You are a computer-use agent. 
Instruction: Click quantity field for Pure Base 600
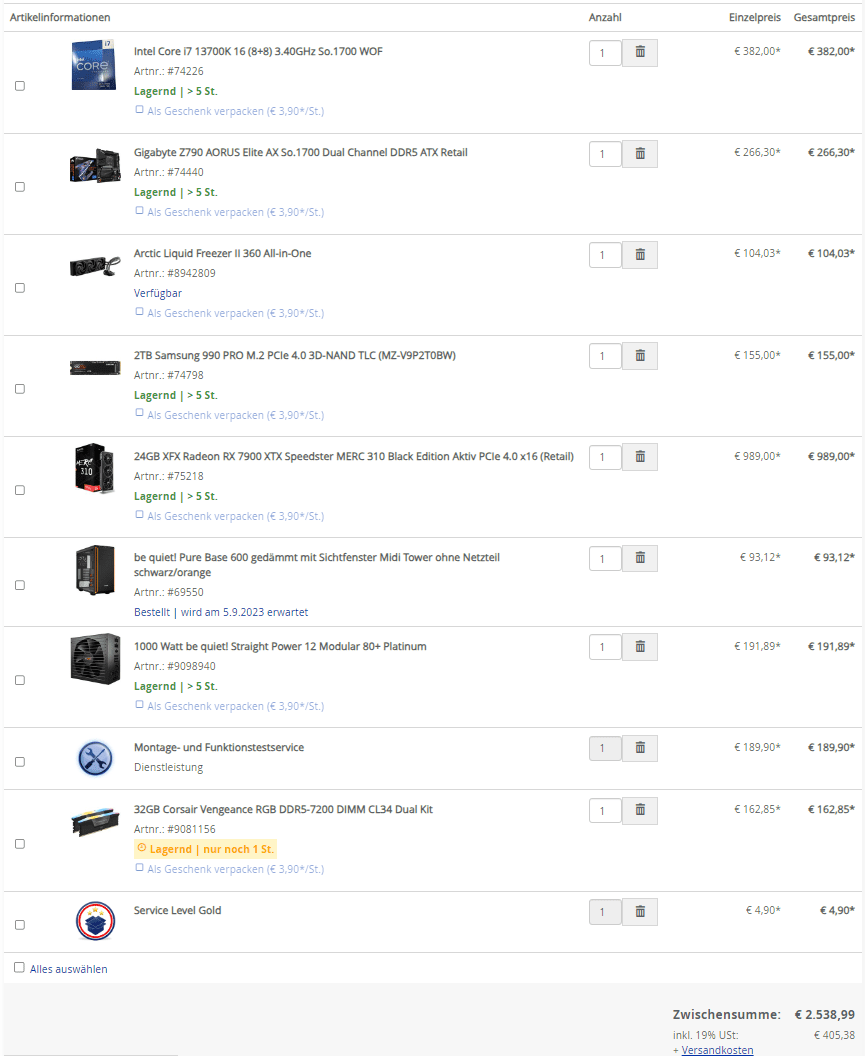(x=605, y=558)
